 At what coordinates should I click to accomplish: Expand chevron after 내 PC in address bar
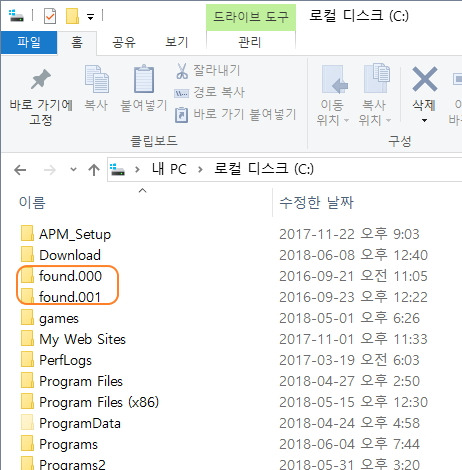[200, 170]
